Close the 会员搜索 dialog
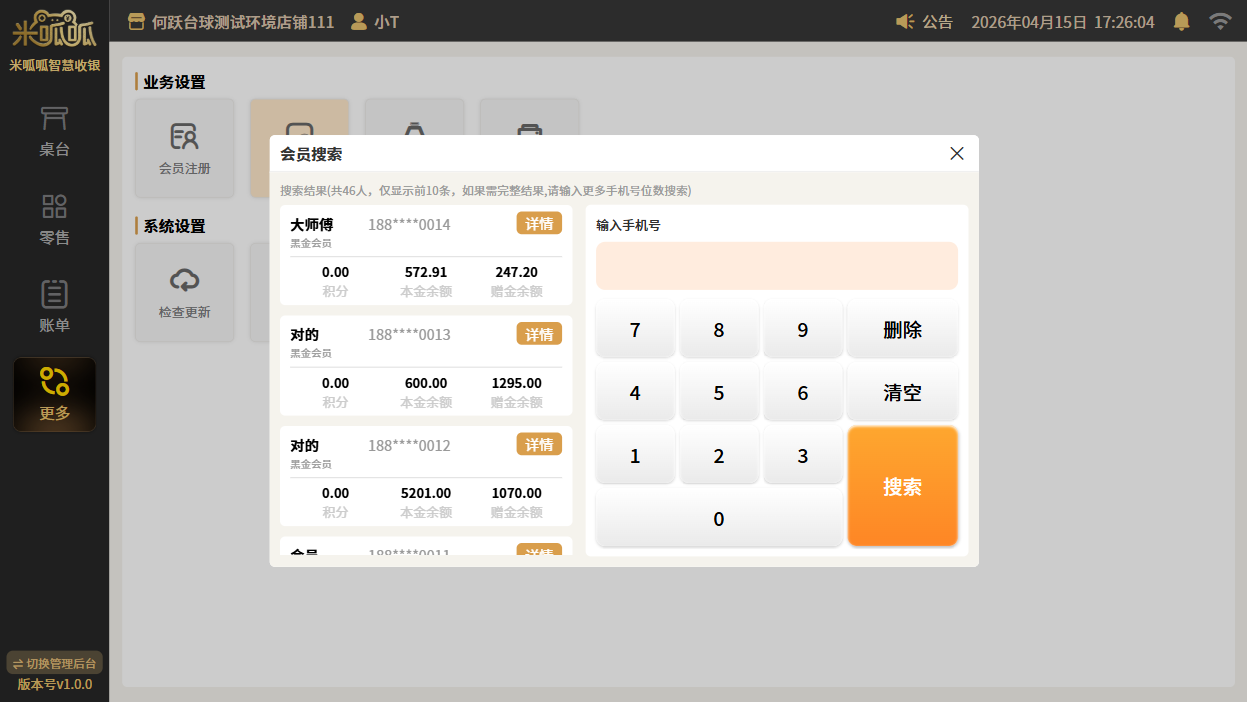 (956, 153)
